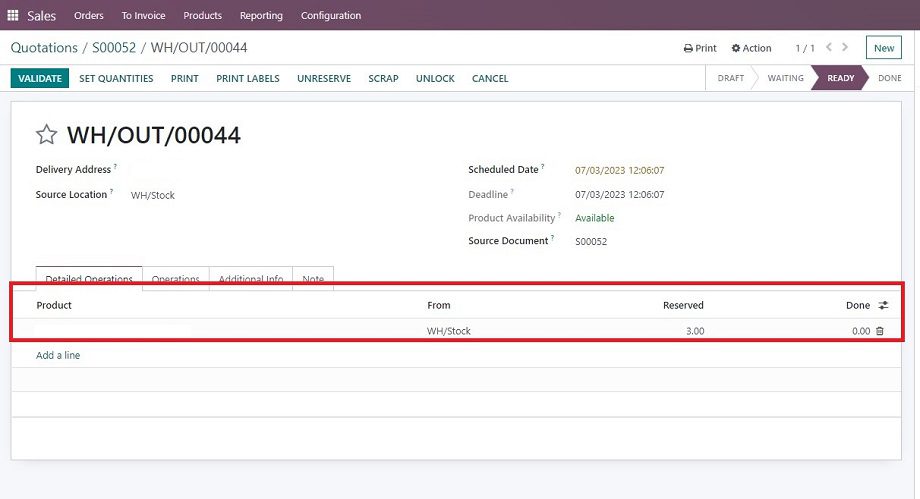Switch to the Additional Info tab
The image size is (920, 499).
(250, 279)
